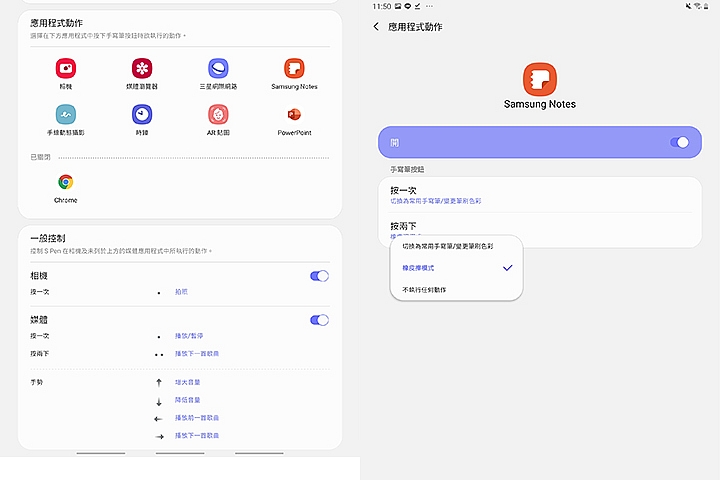
Task: Open the Clock (時鐘) app action
Action: [x=142, y=114]
